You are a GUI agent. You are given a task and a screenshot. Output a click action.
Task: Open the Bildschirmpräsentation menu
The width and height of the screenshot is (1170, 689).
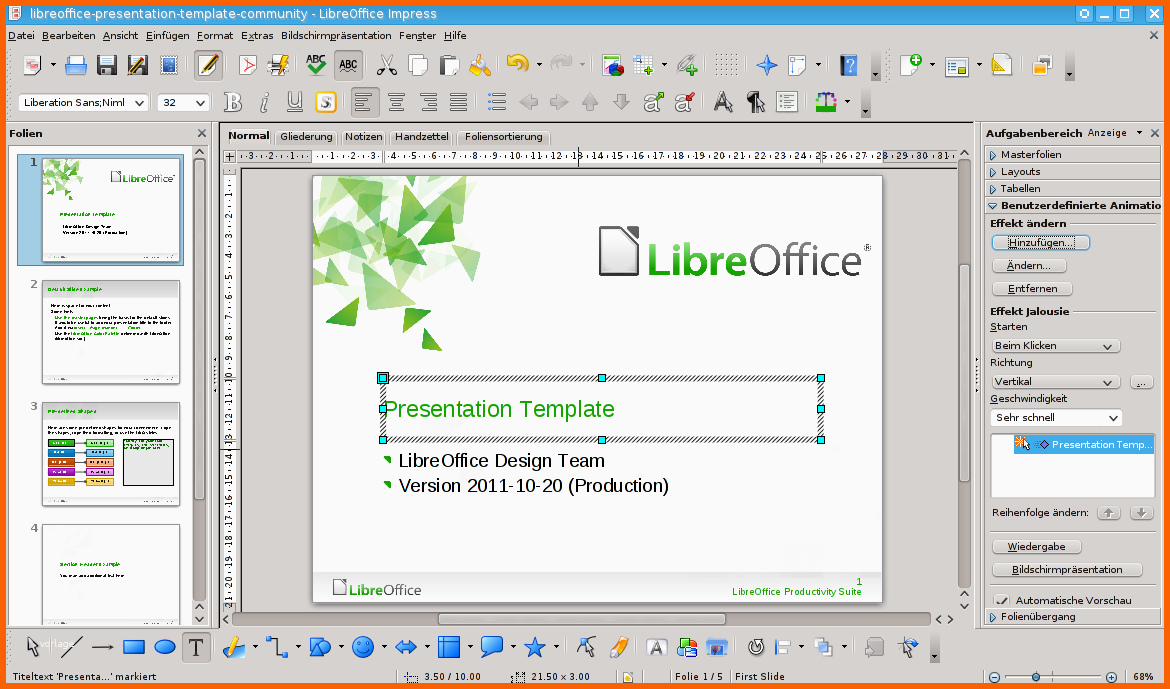[x=336, y=35]
